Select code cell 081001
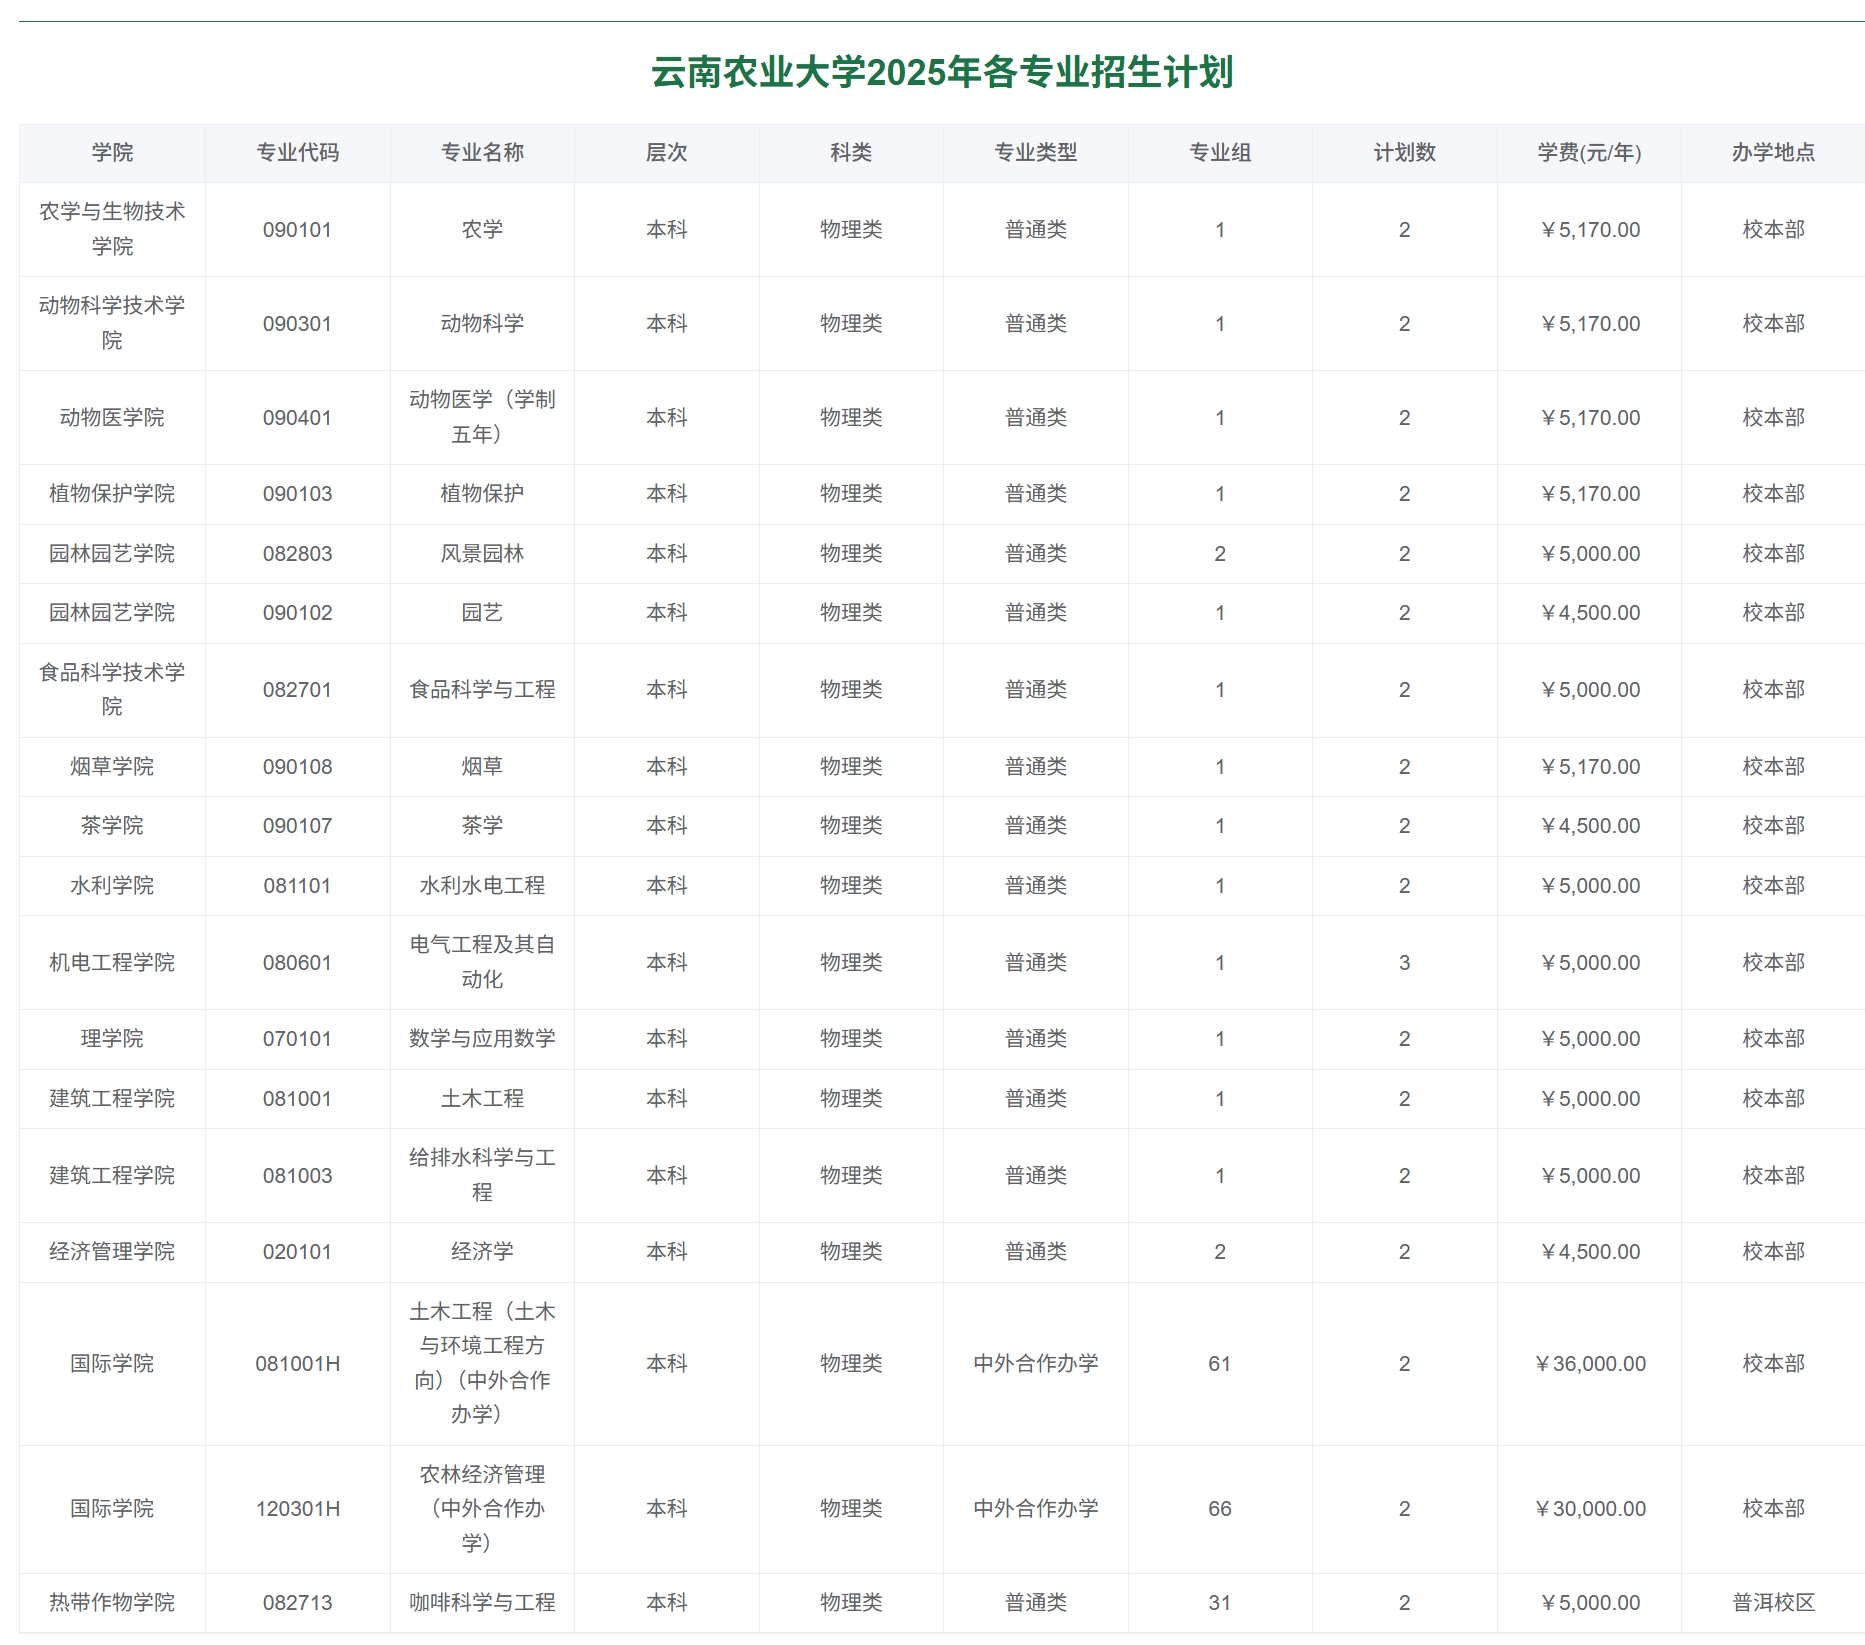 (x=297, y=1099)
